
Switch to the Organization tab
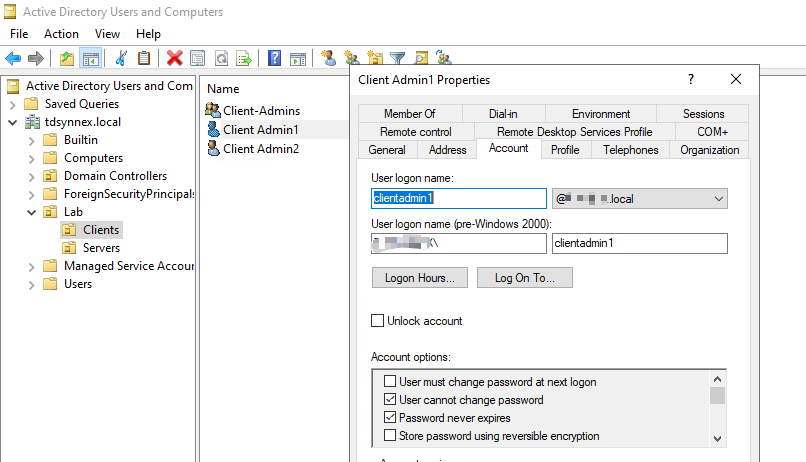pos(709,150)
